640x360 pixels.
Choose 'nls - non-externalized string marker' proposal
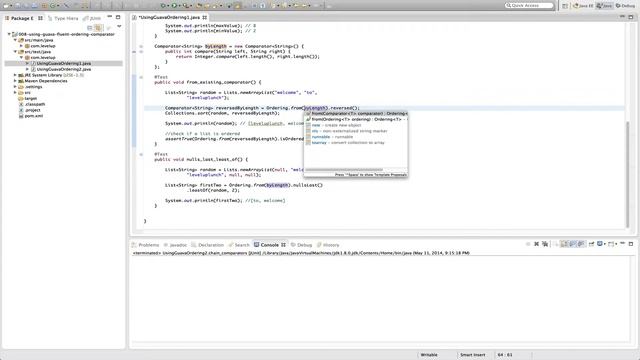coord(356,131)
